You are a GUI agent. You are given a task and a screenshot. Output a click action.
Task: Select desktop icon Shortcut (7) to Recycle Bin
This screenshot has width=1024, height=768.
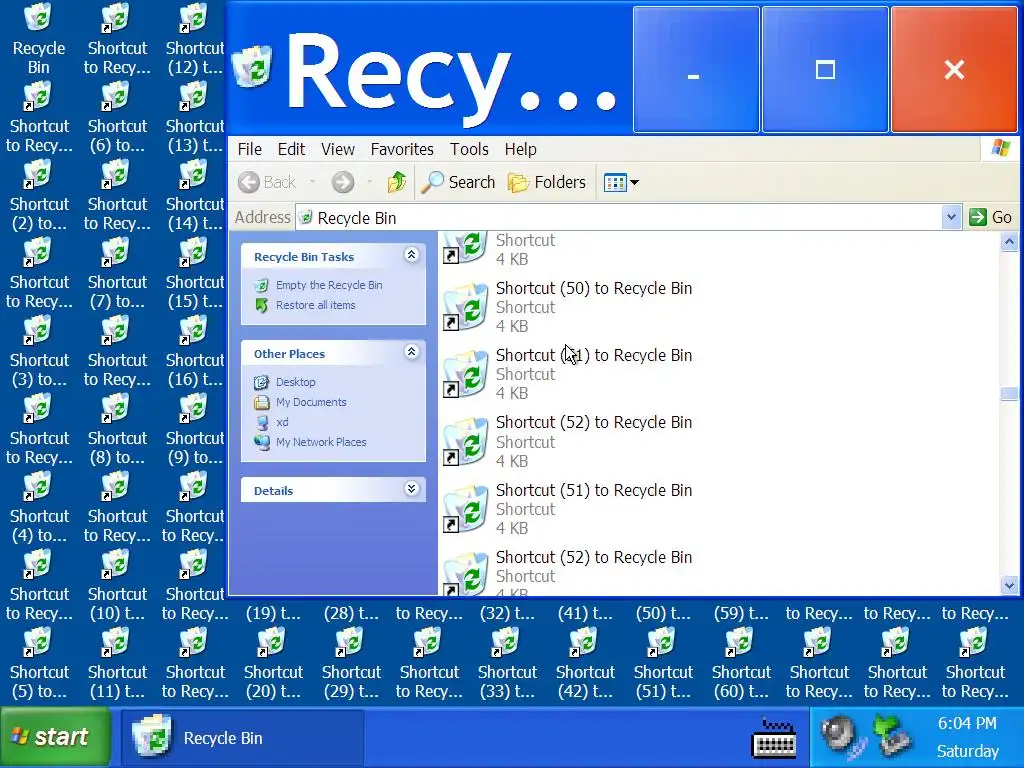tap(117, 273)
